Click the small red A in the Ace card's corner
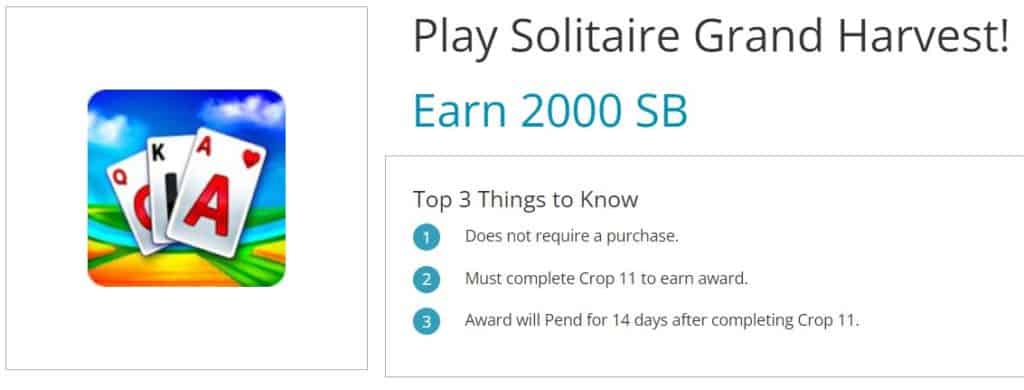 click(204, 148)
